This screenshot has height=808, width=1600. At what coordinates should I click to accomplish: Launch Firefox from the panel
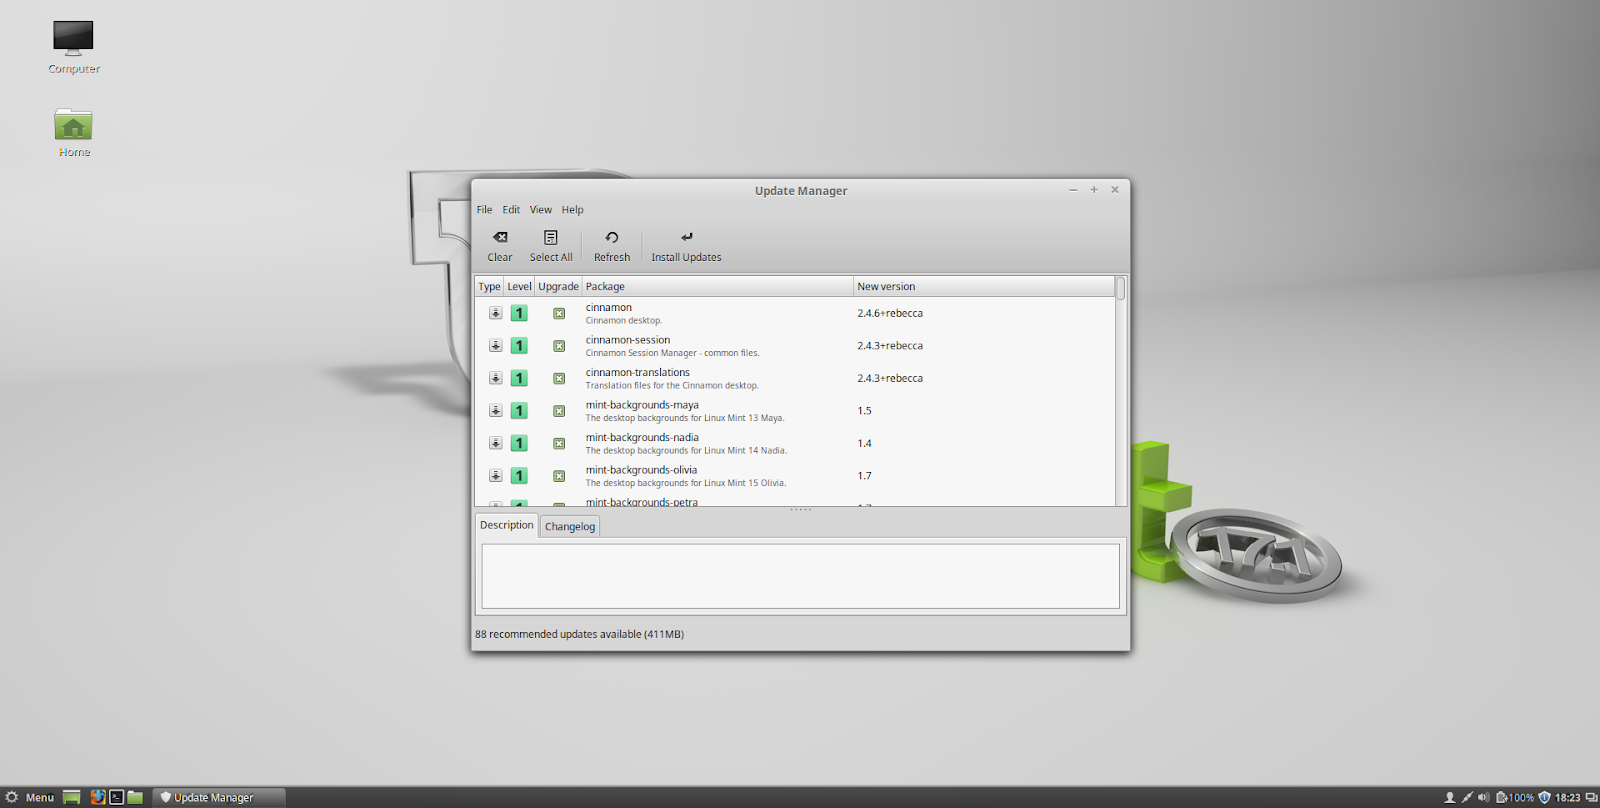coord(98,797)
